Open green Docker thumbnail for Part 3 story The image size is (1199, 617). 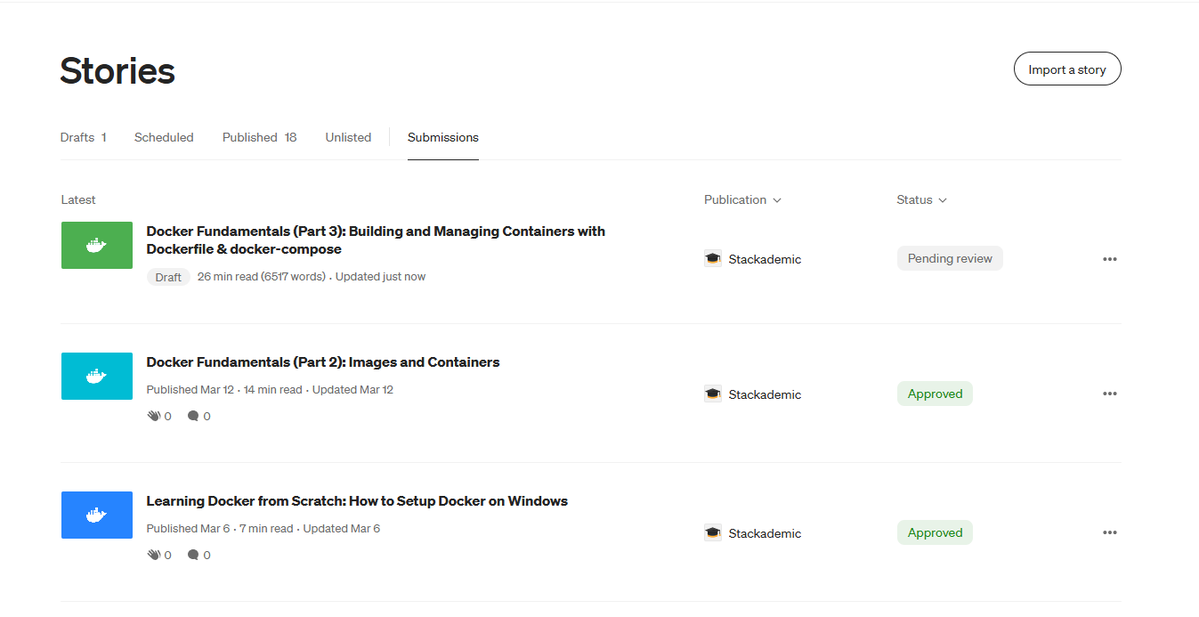pos(97,245)
